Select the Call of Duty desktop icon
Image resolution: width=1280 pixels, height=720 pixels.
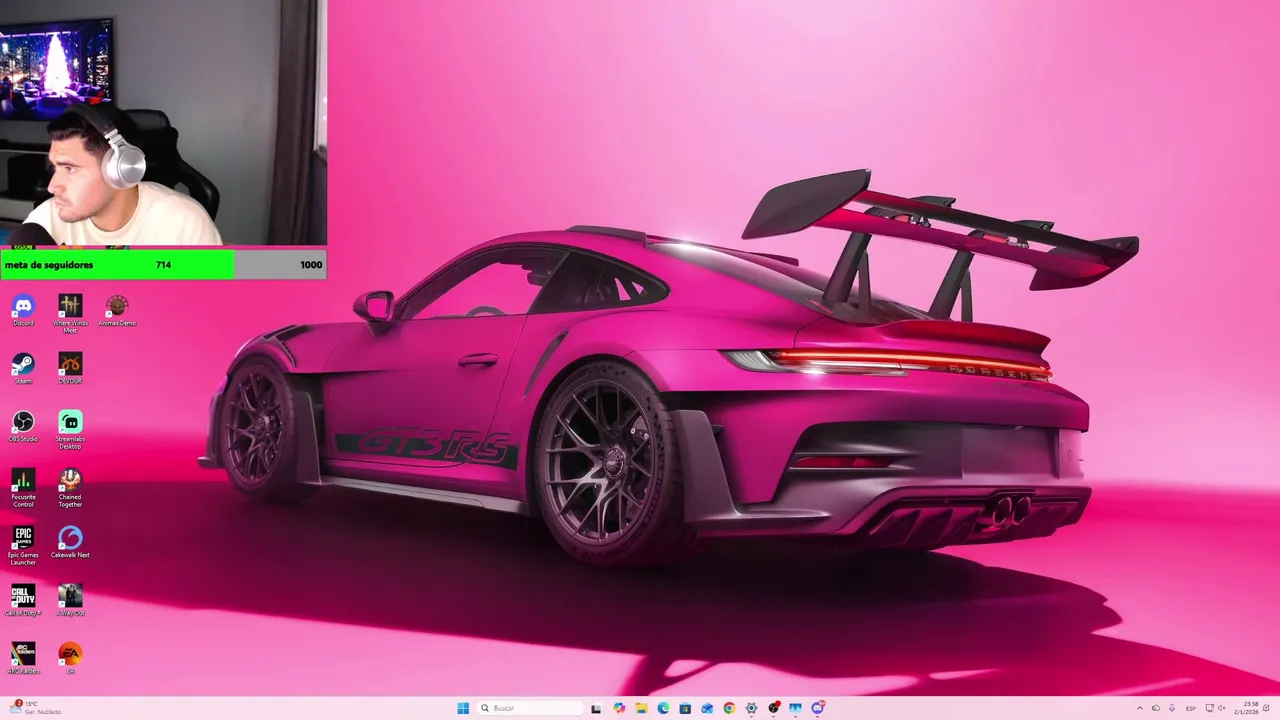(x=23, y=600)
